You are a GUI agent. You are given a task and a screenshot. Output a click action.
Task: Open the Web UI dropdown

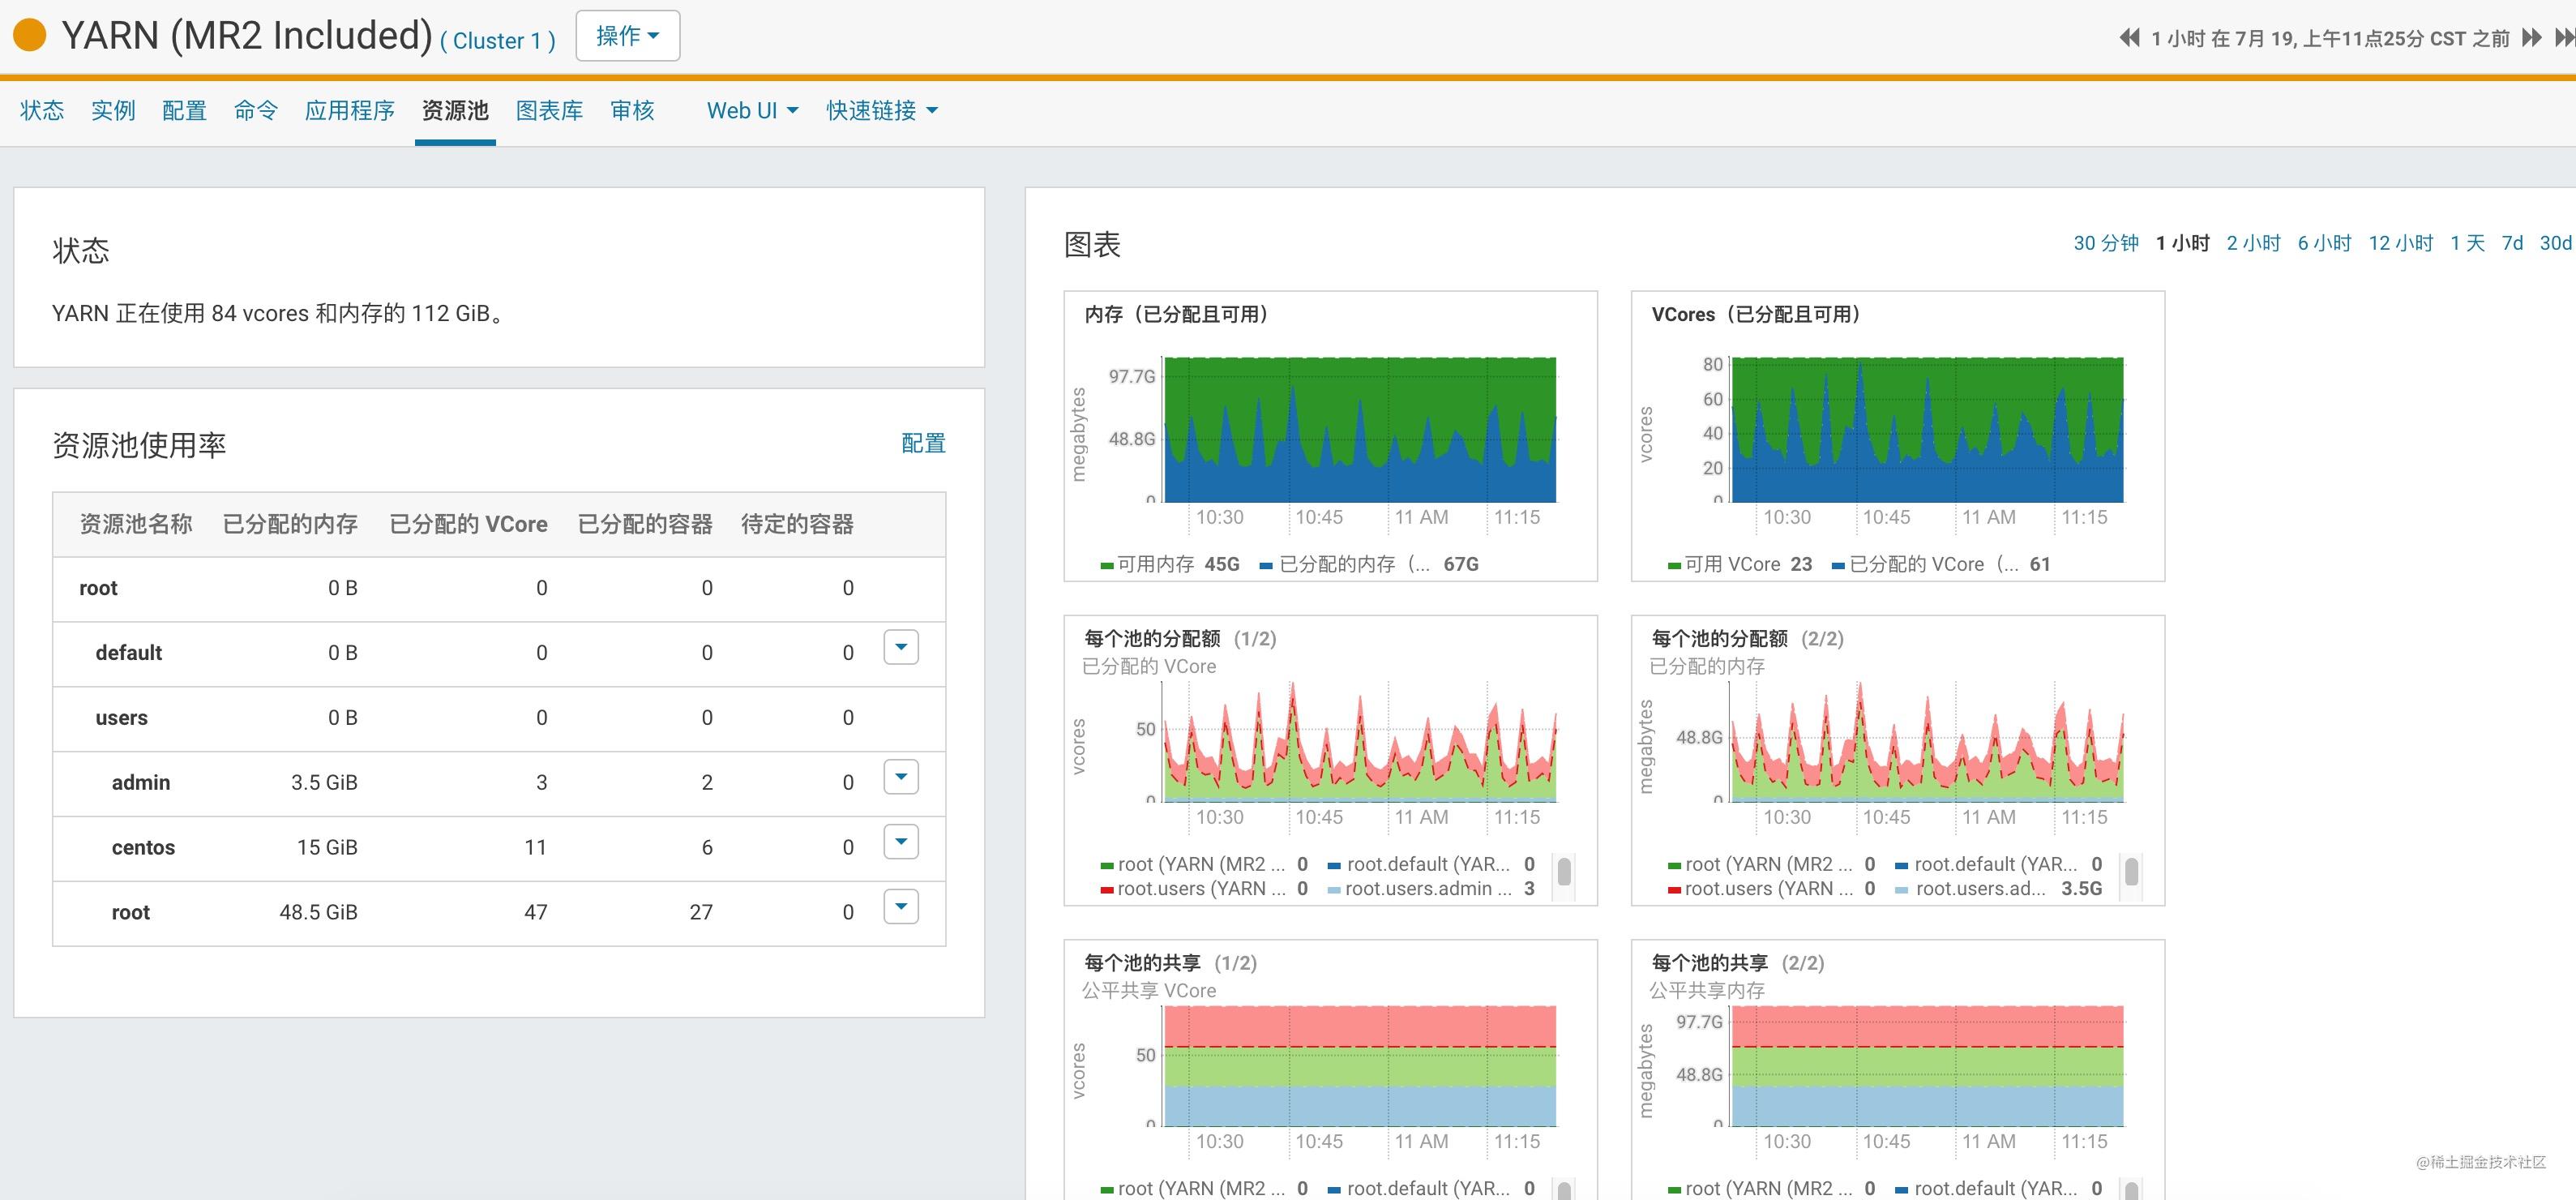click(x=750, y=110)
